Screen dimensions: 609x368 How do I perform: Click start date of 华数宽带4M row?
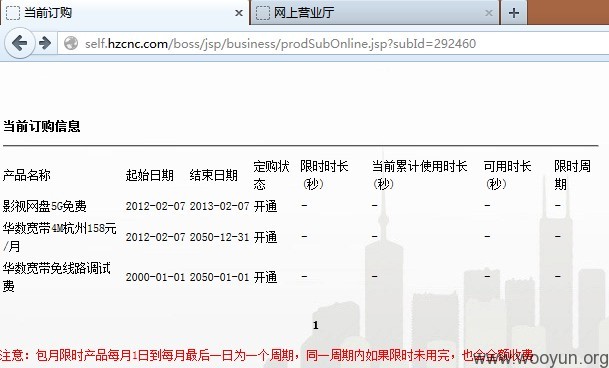pos(155,237)
